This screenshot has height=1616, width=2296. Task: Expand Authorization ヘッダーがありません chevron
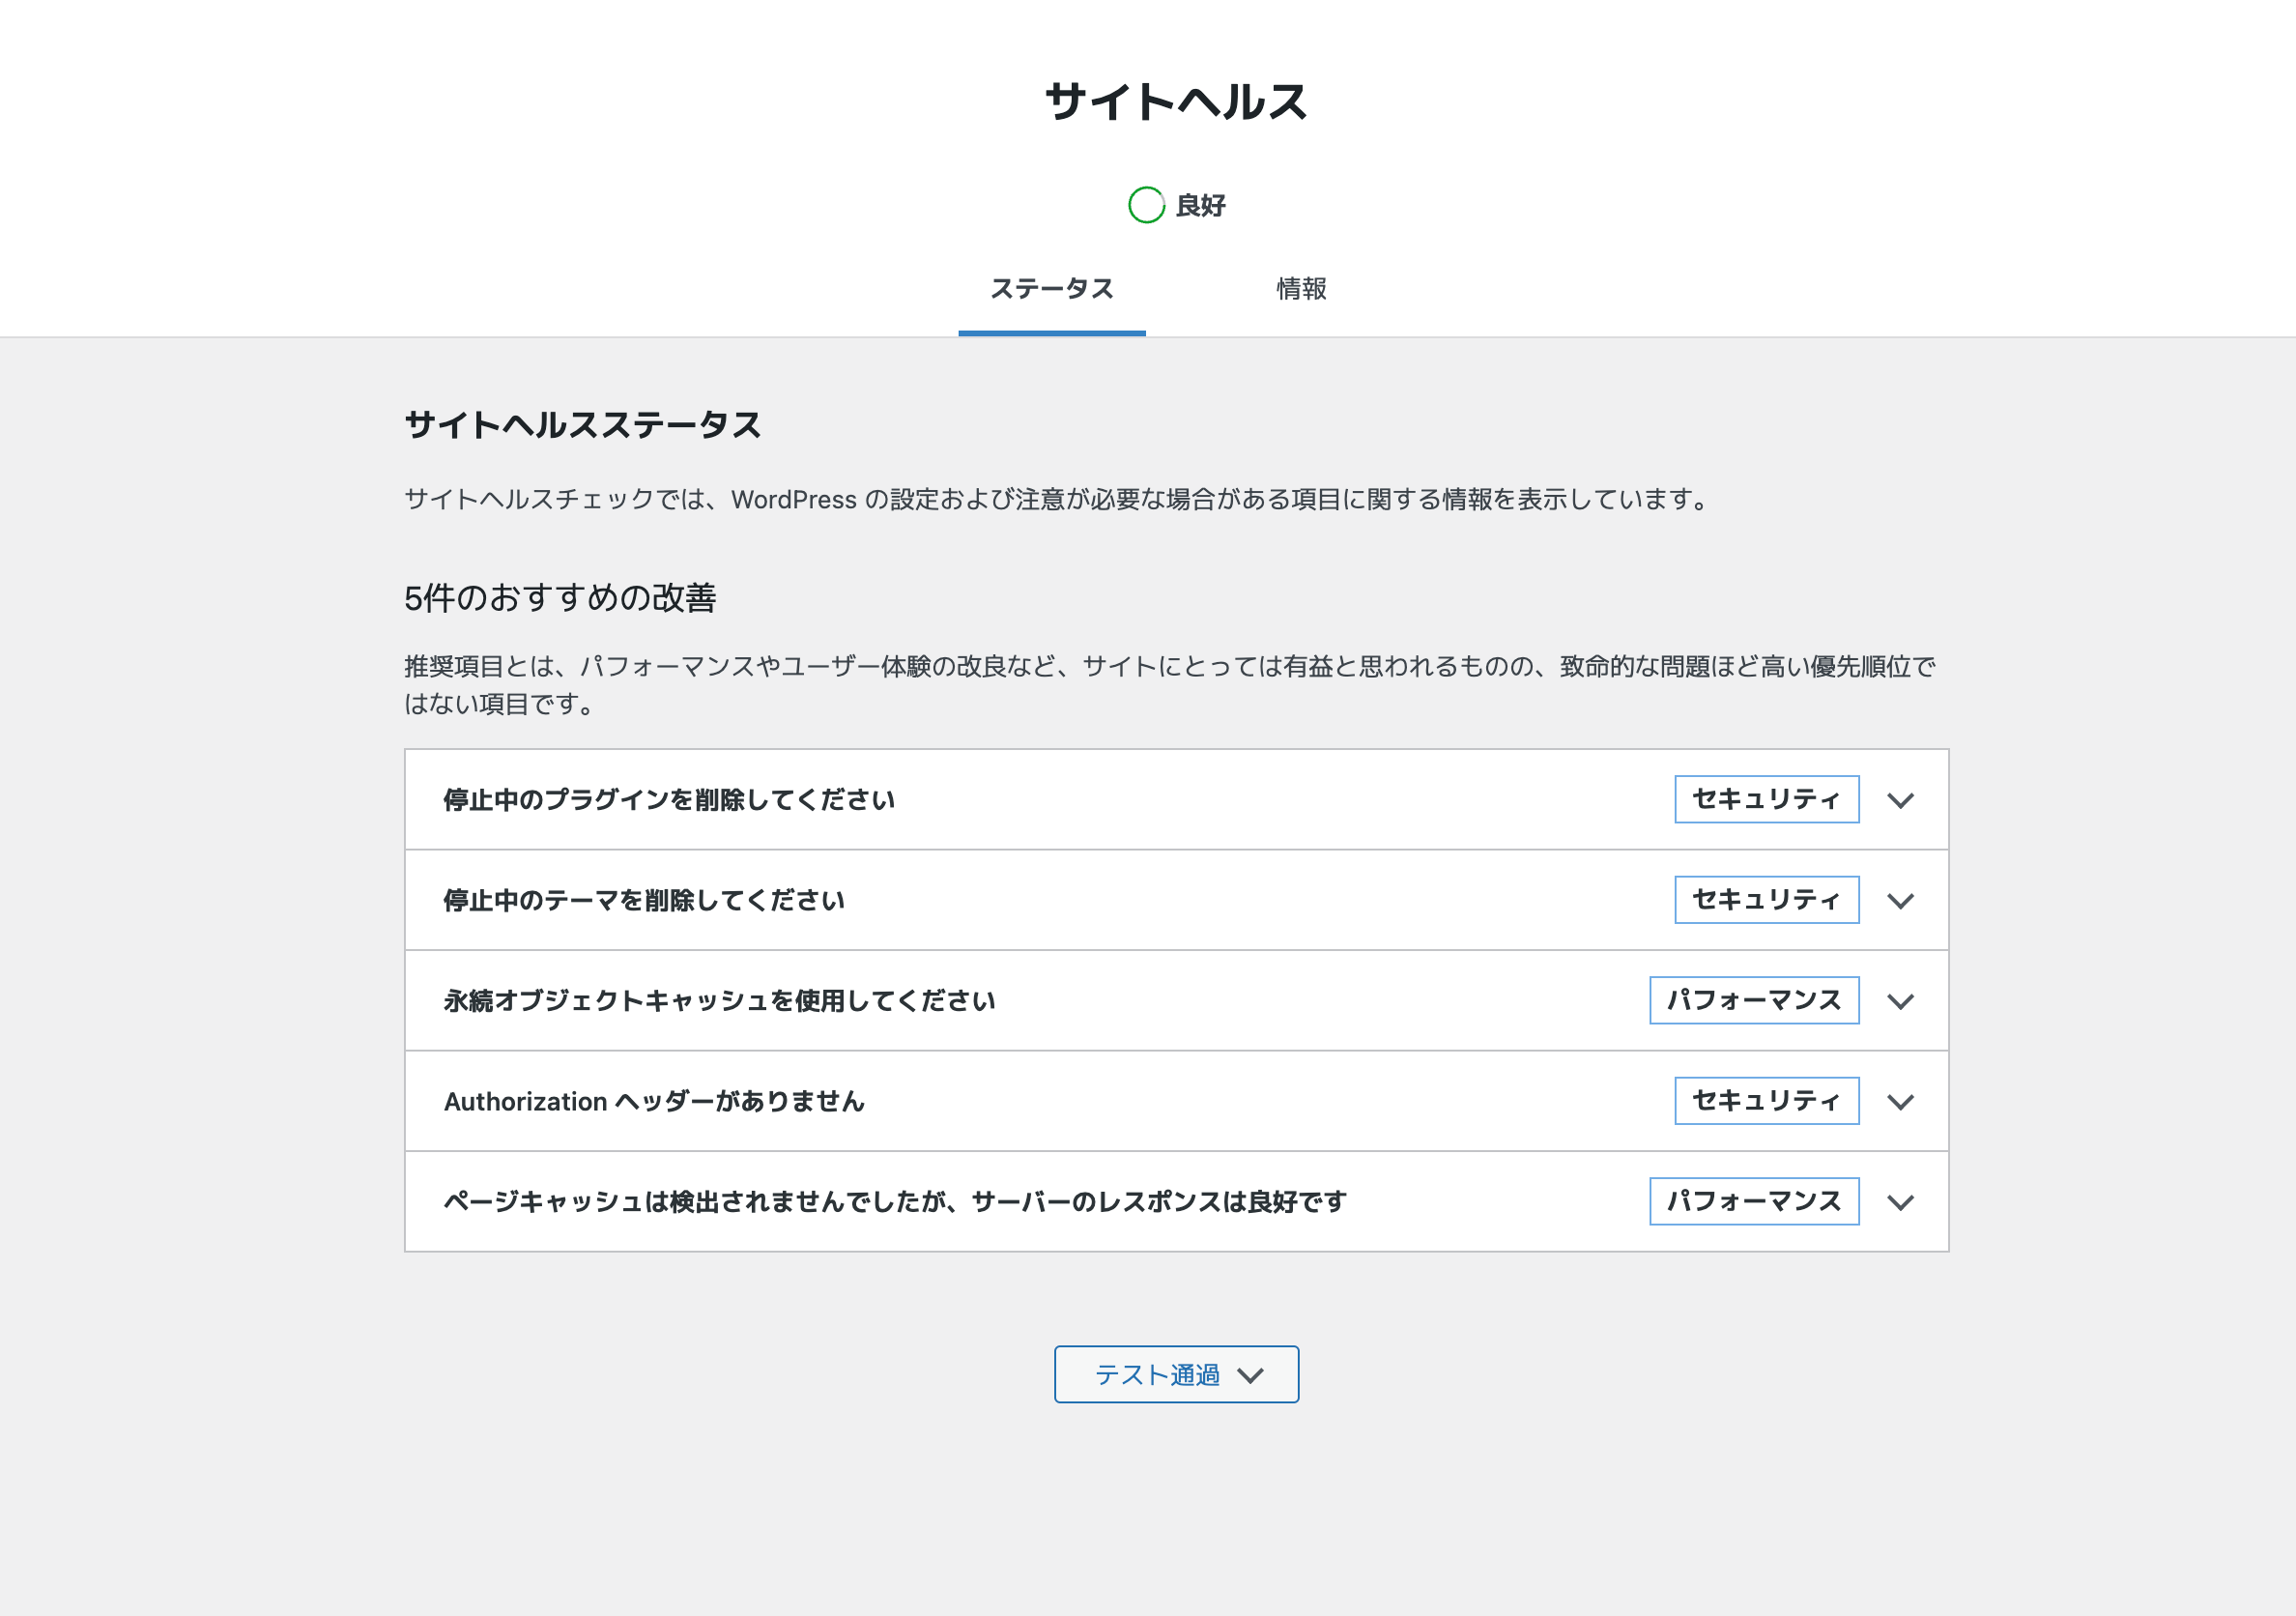(1900, 1102)
